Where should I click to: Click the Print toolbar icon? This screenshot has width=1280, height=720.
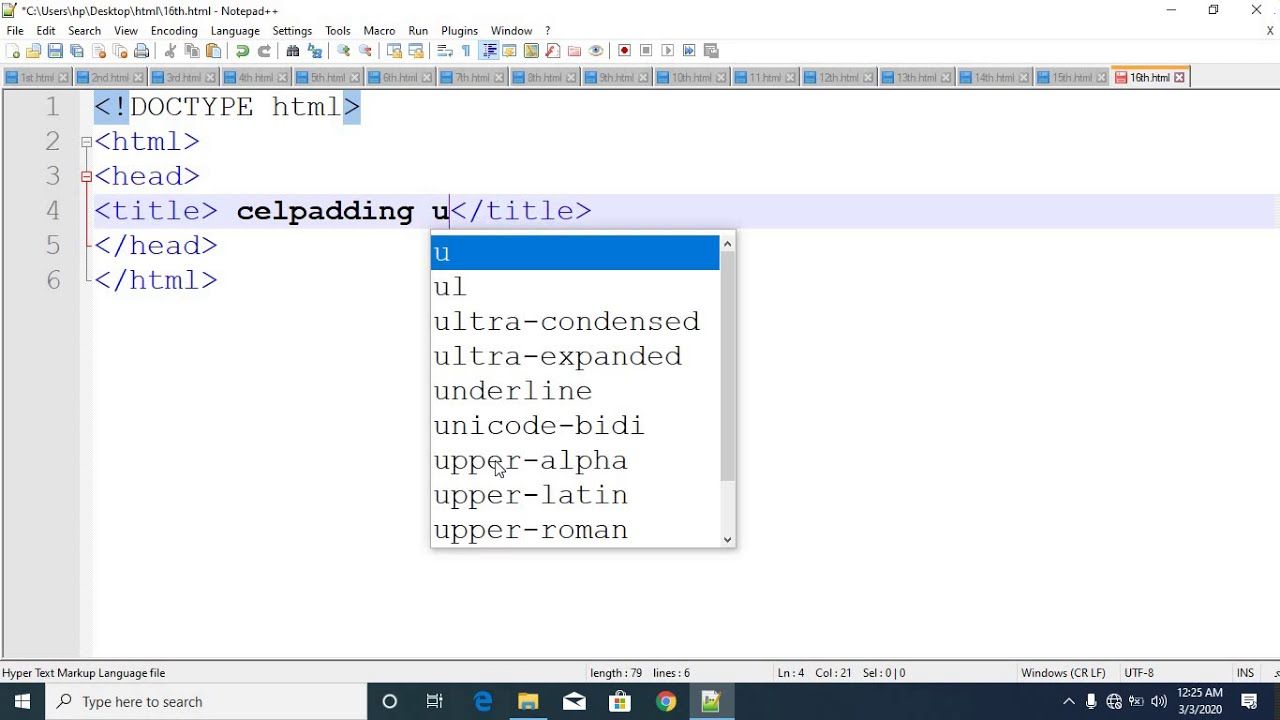pyautogui.click(x=141, y=51)
